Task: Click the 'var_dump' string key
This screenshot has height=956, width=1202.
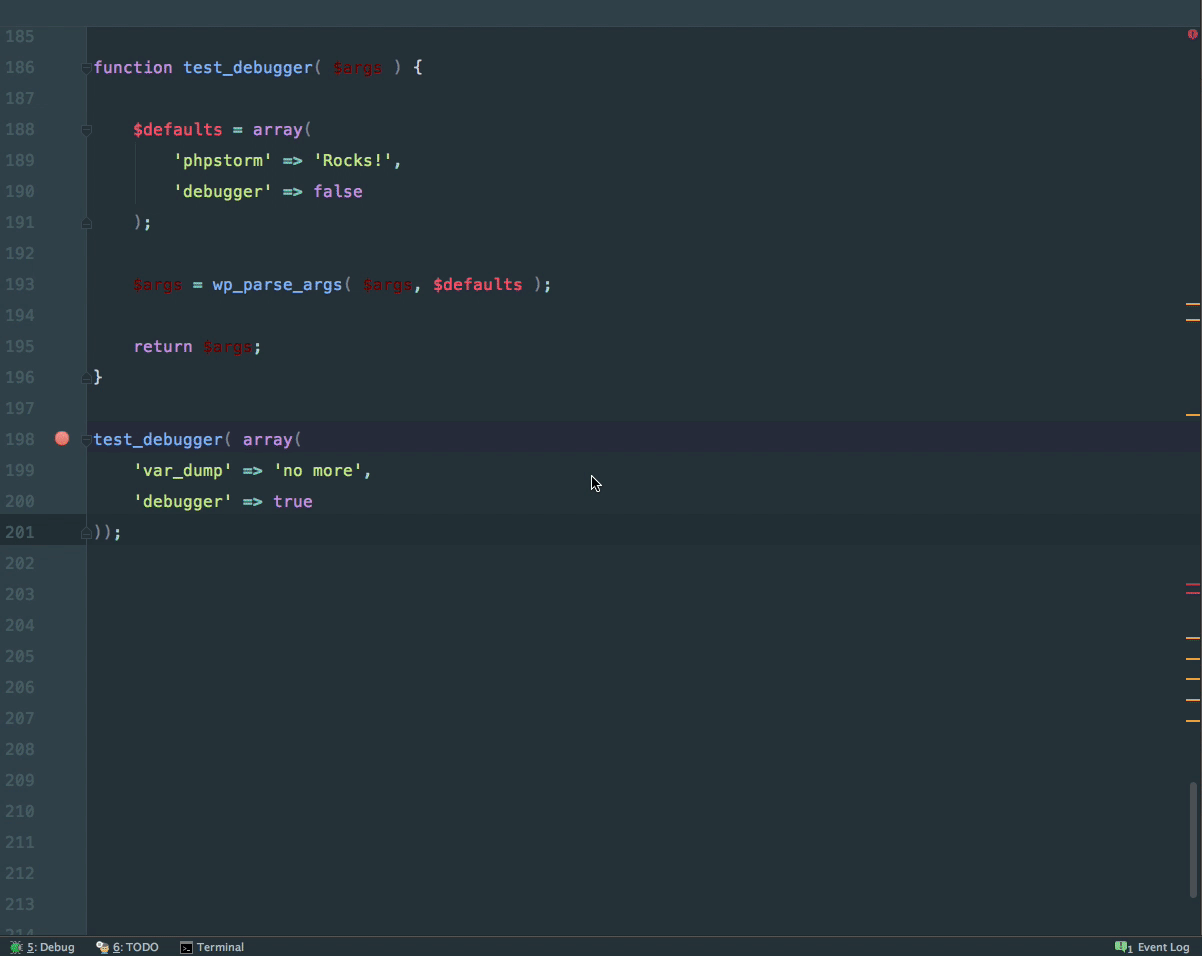Action: click(183, 470)
